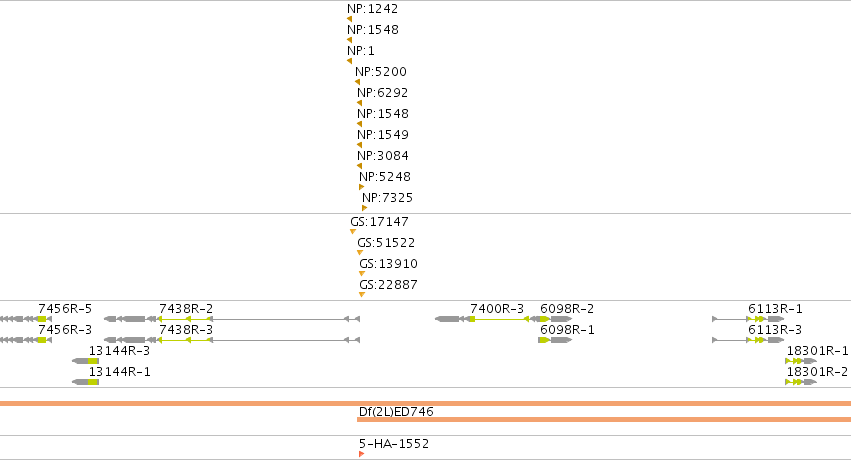Select the GS:51522 label
Viewport: 851px width, 460px height.
coord(386,242)
